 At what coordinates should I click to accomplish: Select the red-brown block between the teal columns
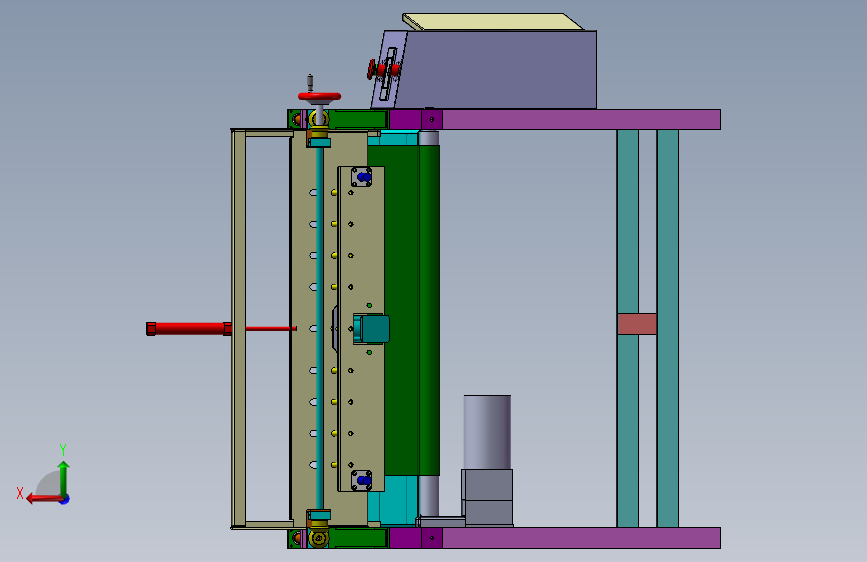pos(637,324)
